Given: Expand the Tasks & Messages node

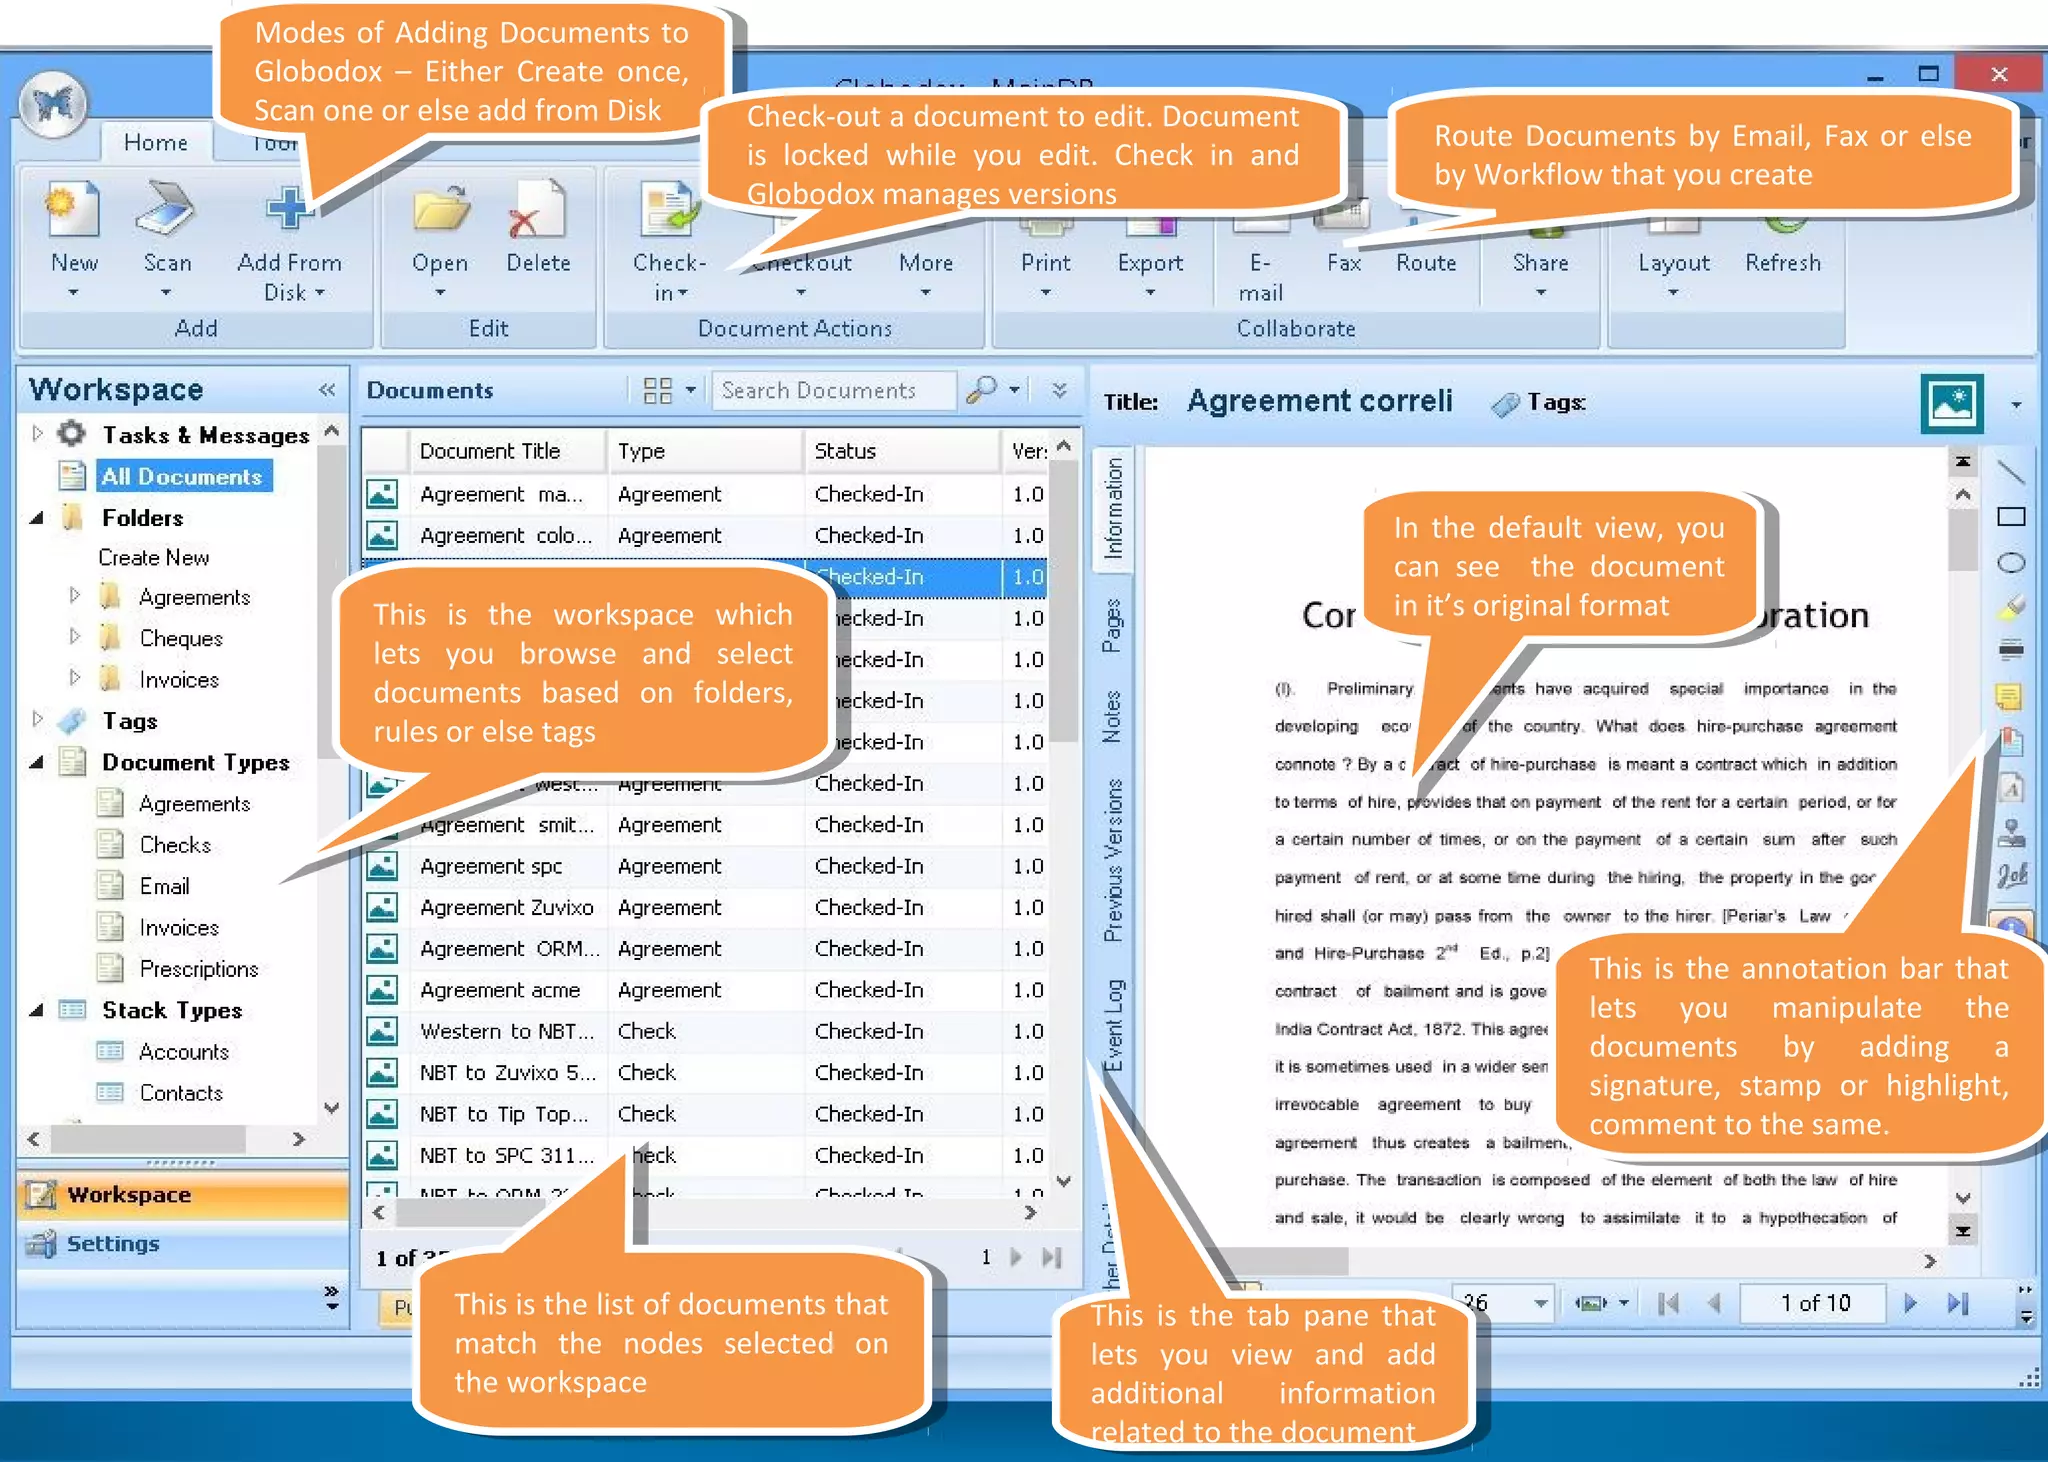Looking at the screenshot, I should 37,434.
